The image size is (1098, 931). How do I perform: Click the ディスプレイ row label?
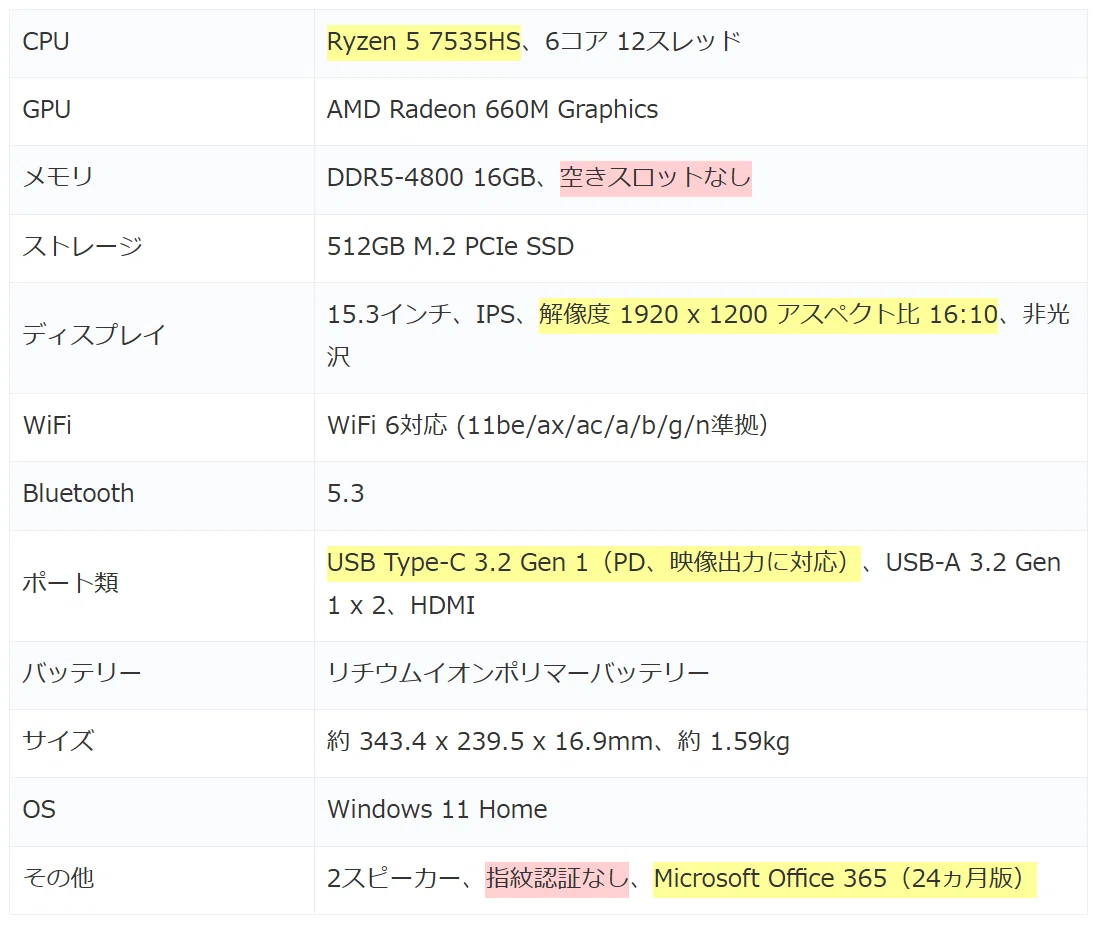coord(94,335)
